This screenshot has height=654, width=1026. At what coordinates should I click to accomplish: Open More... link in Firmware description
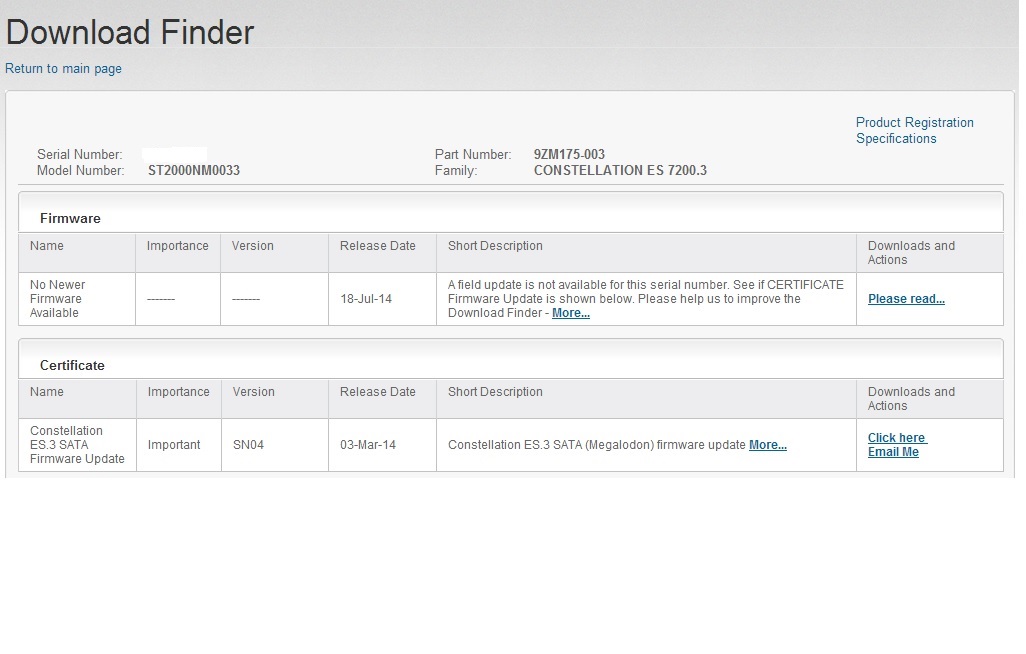(x=571, y=313)
